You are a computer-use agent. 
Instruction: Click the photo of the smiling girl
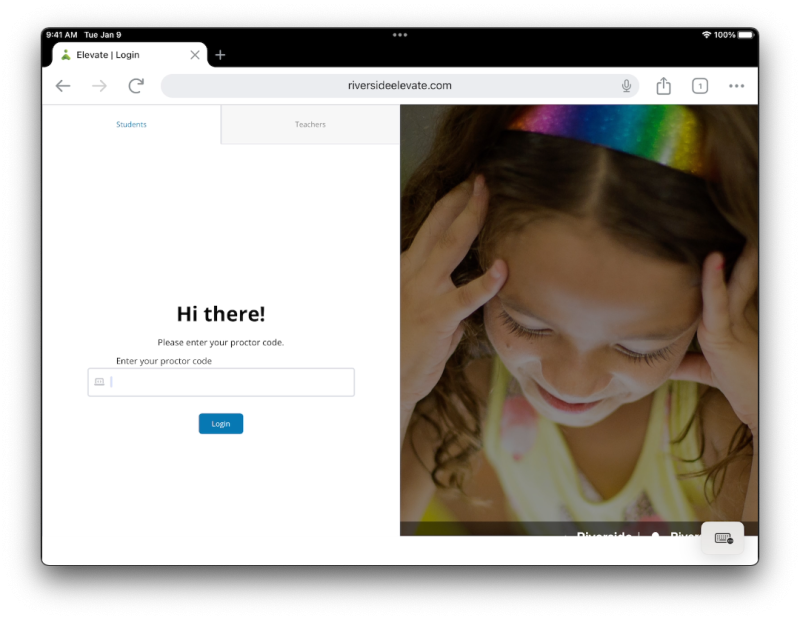(578, 320)
